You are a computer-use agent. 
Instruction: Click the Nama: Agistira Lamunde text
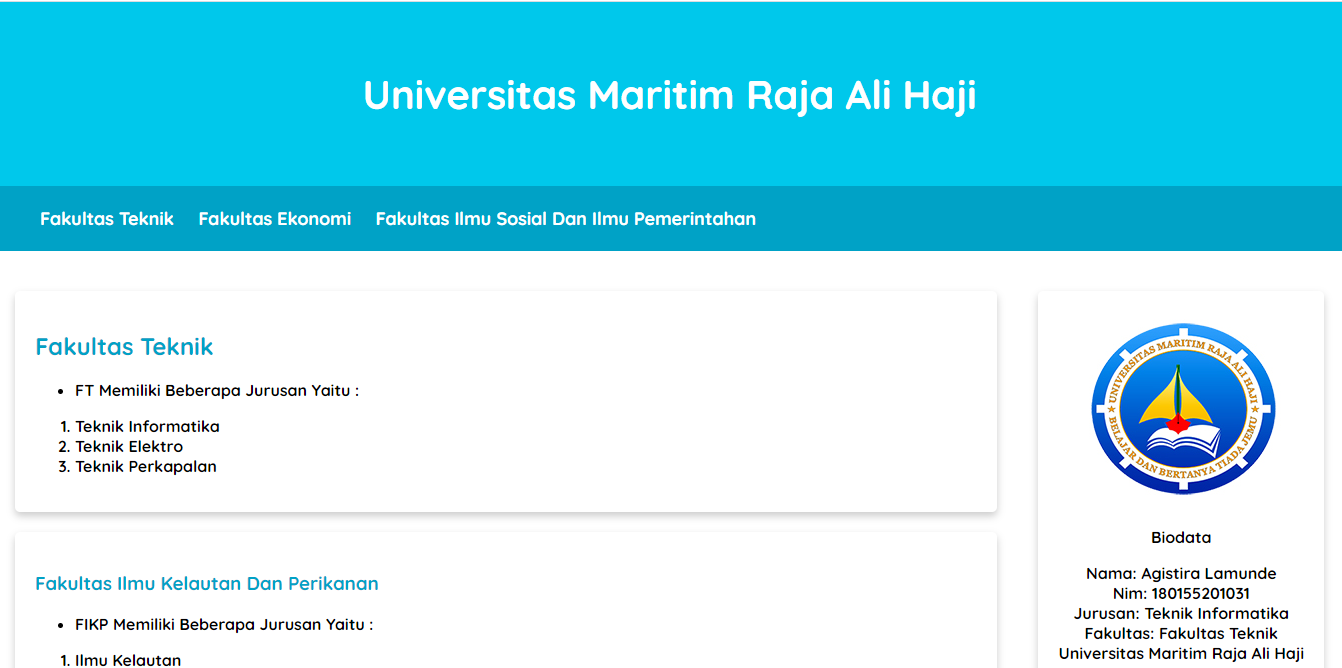(x=1181, y=573)
